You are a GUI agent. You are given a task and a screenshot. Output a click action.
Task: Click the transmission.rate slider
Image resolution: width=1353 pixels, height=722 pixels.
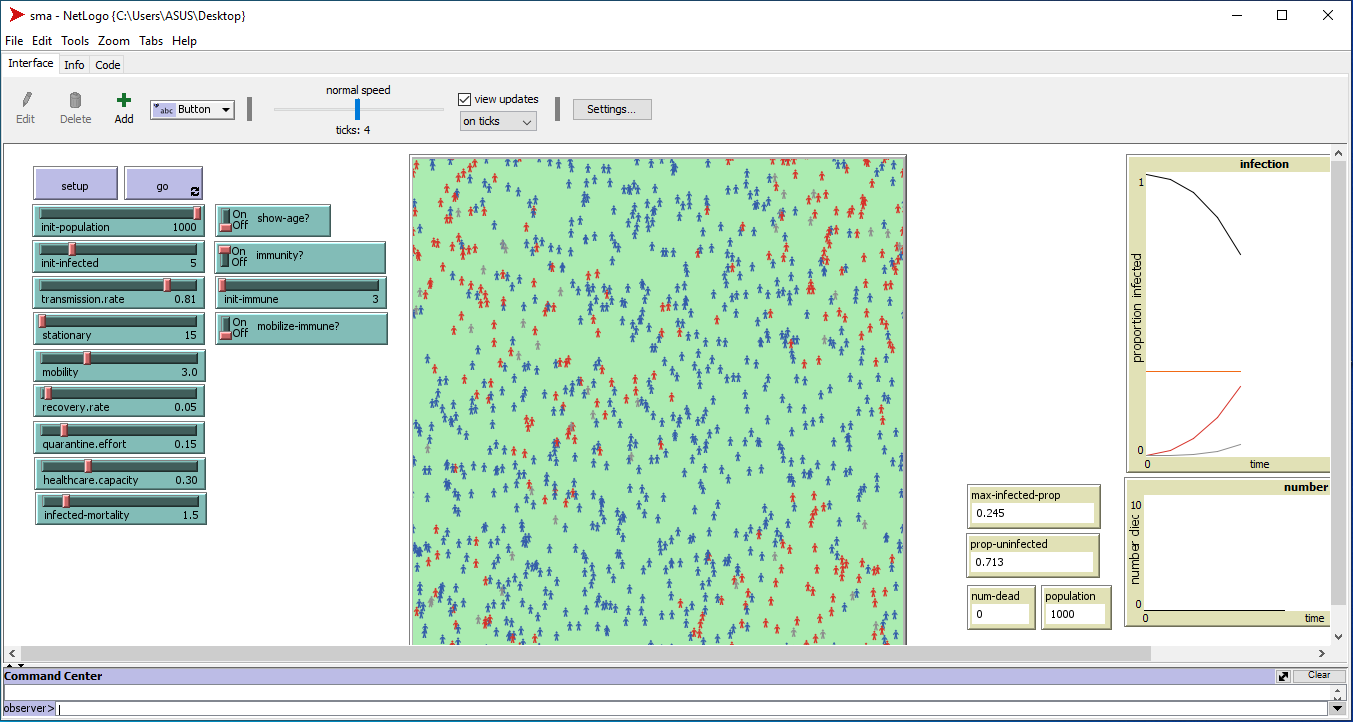pyautogui.click(x=118, y=293)
